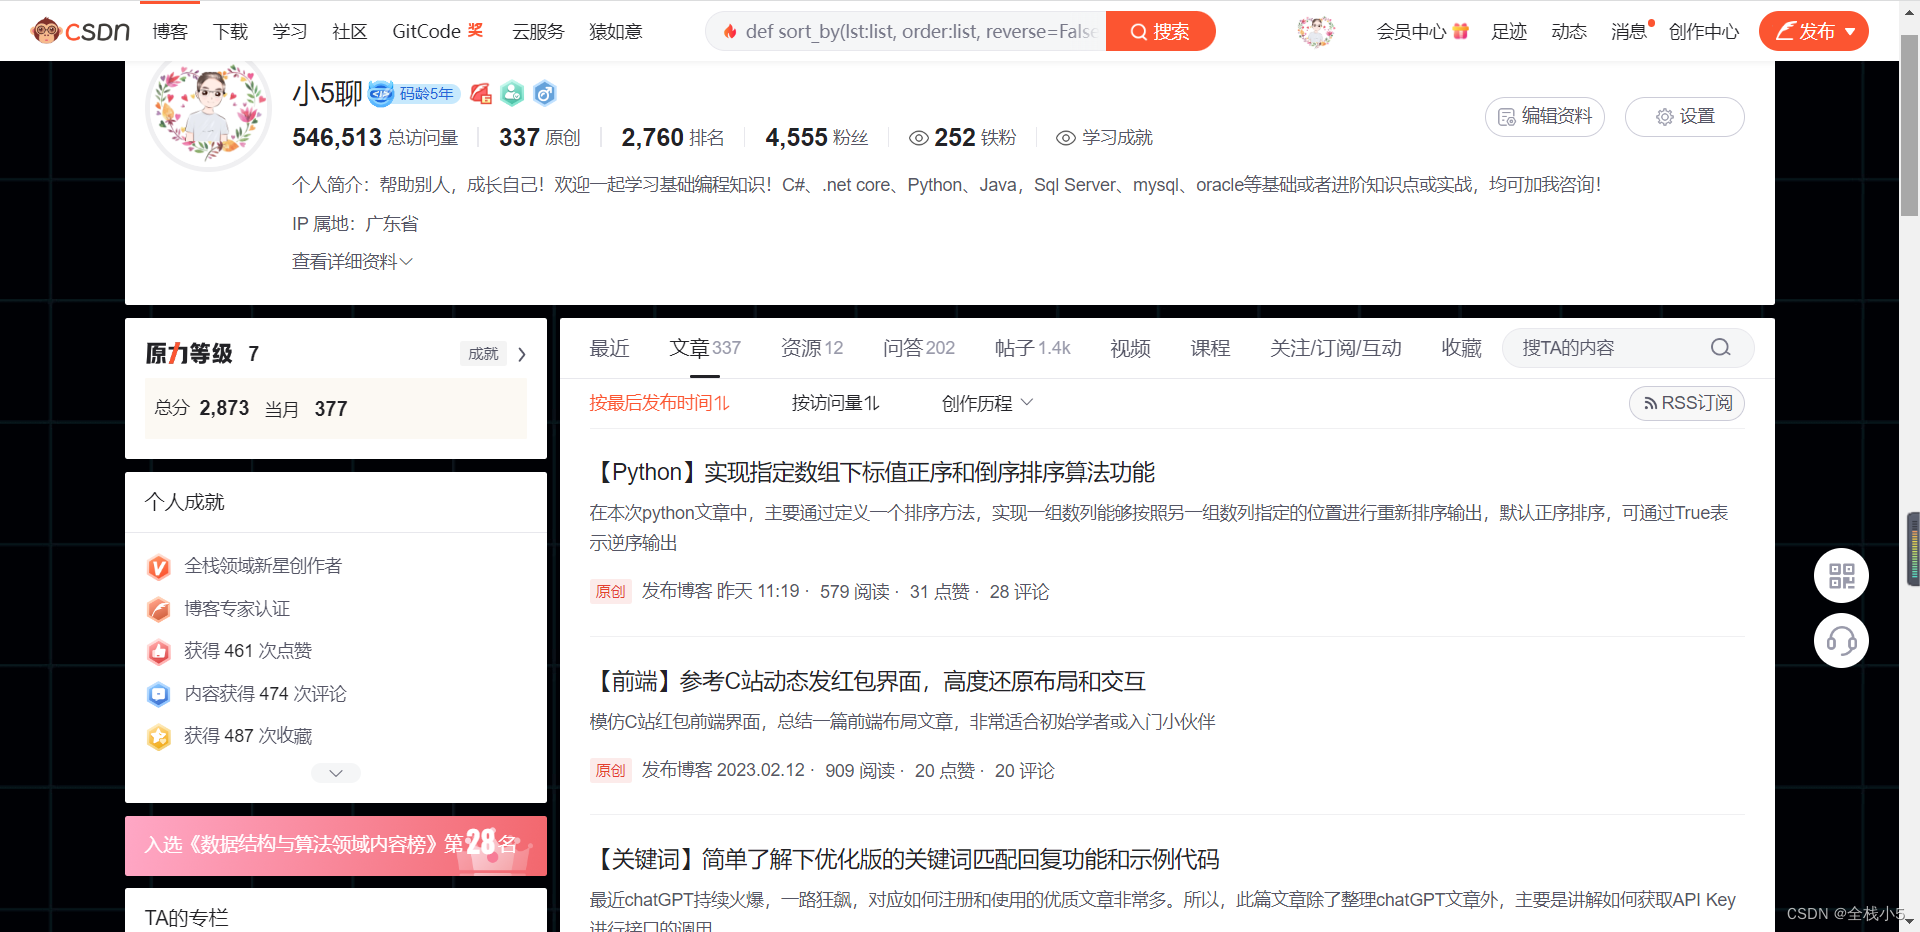Screen dimensions: 1920x932
Task: Expand 查看详细资料 section
Action: click(352, 261)
